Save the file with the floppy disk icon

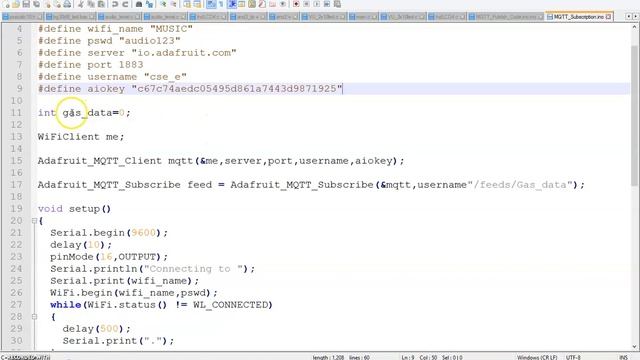click(x=26, y=4)
